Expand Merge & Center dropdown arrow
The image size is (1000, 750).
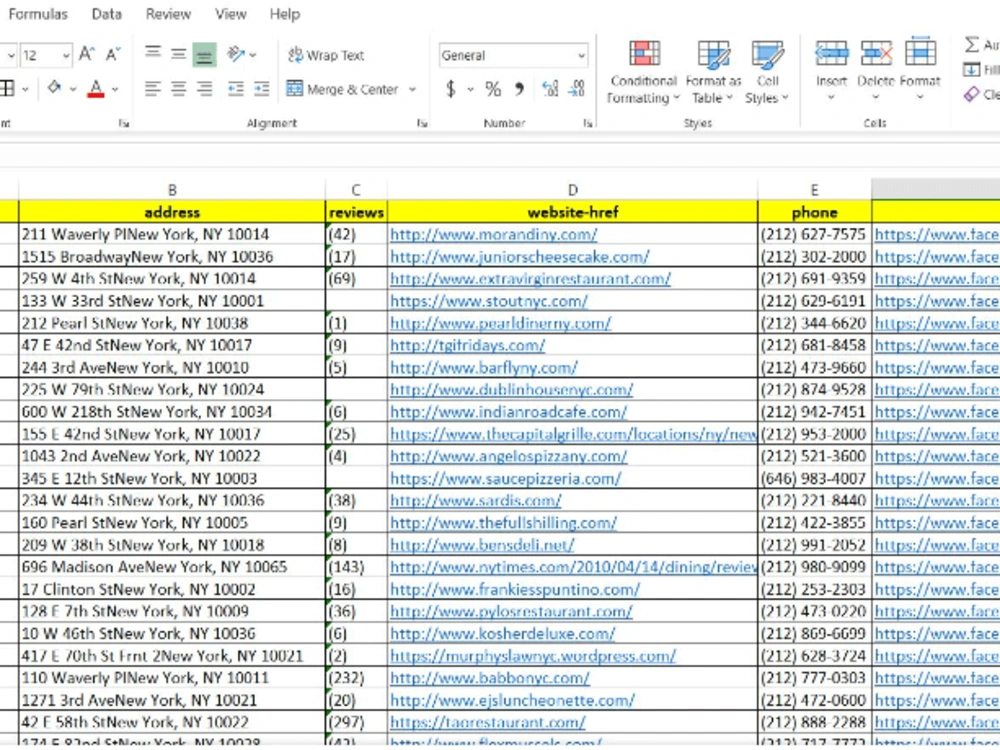[413, 89]
